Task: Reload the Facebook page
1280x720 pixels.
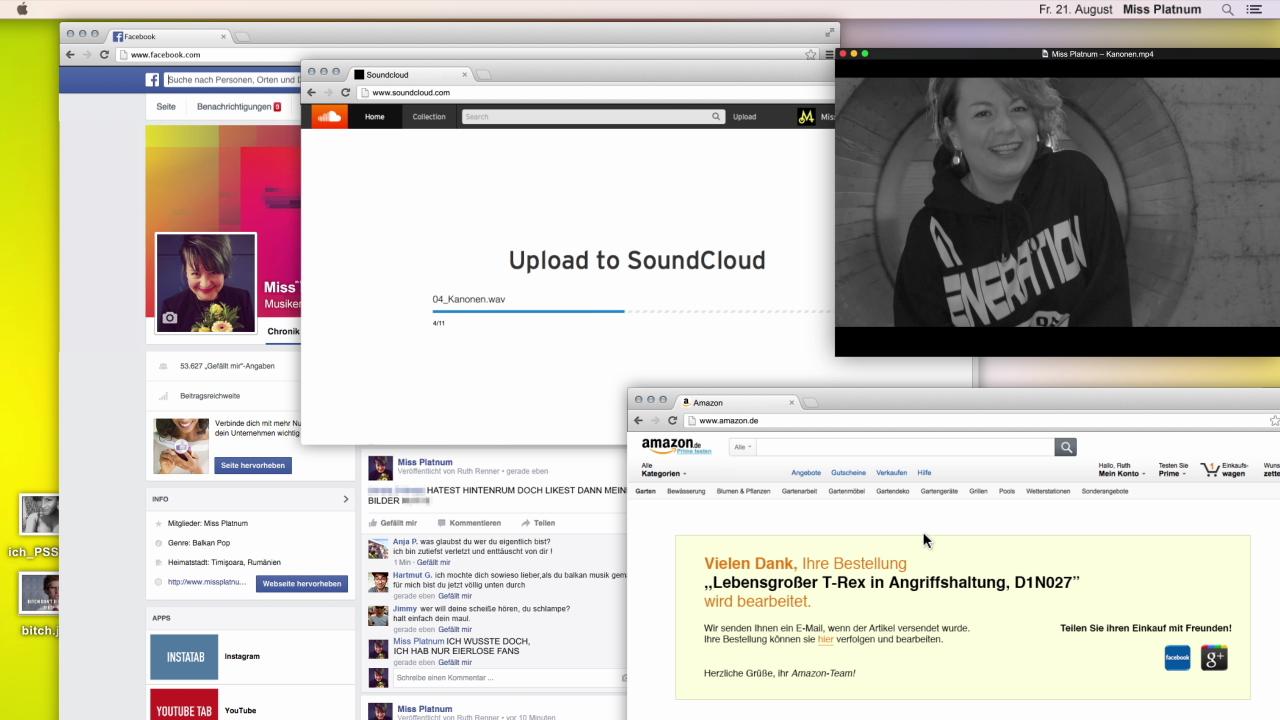Action: coord(104,54)
